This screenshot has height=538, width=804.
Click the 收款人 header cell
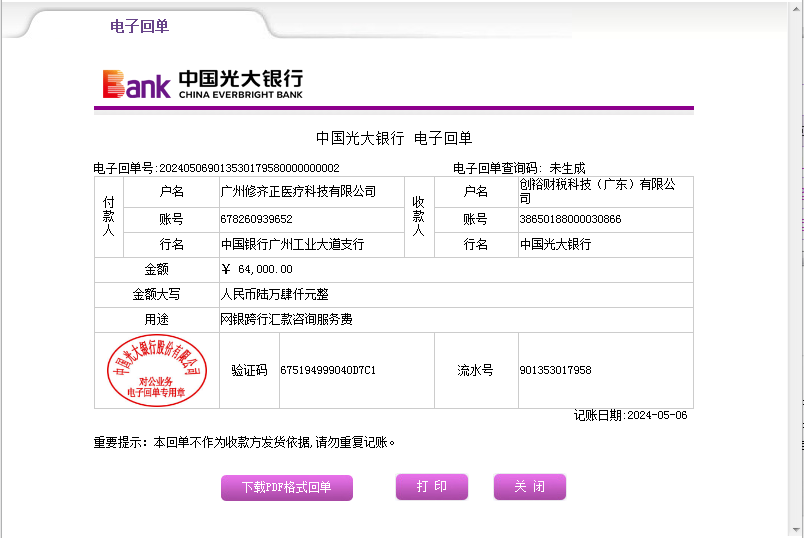419,216
